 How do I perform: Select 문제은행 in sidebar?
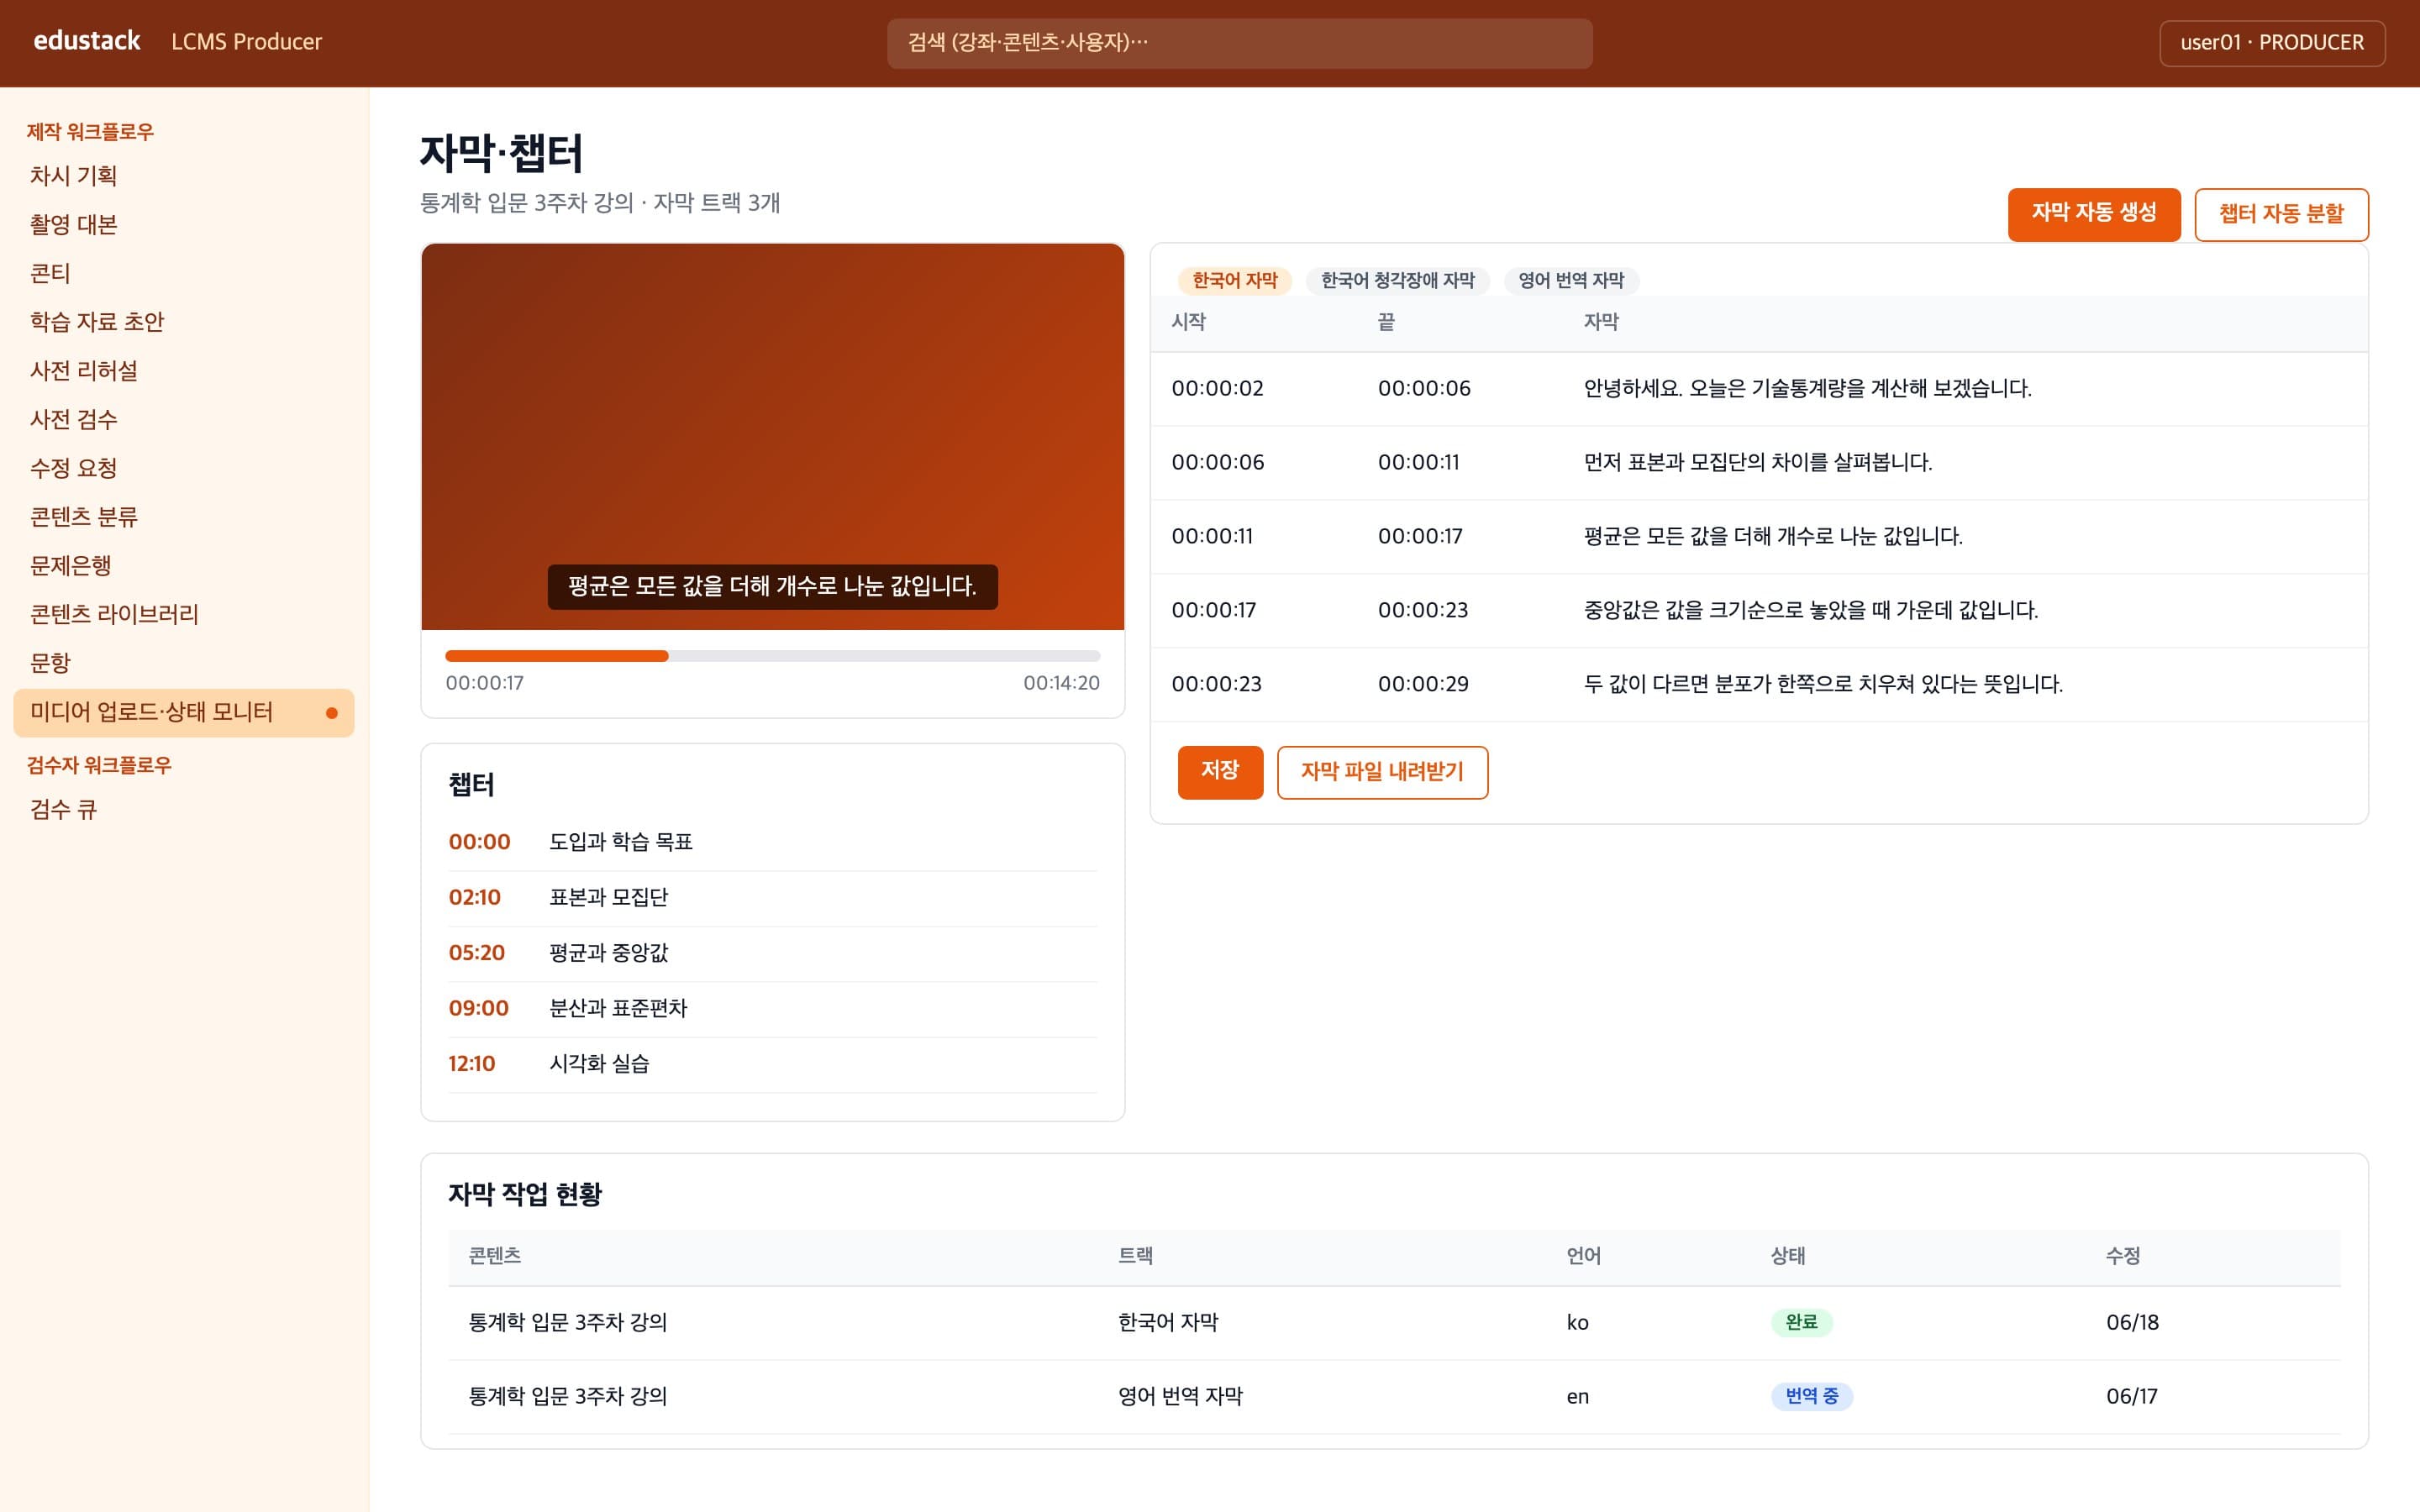[184, 566]
